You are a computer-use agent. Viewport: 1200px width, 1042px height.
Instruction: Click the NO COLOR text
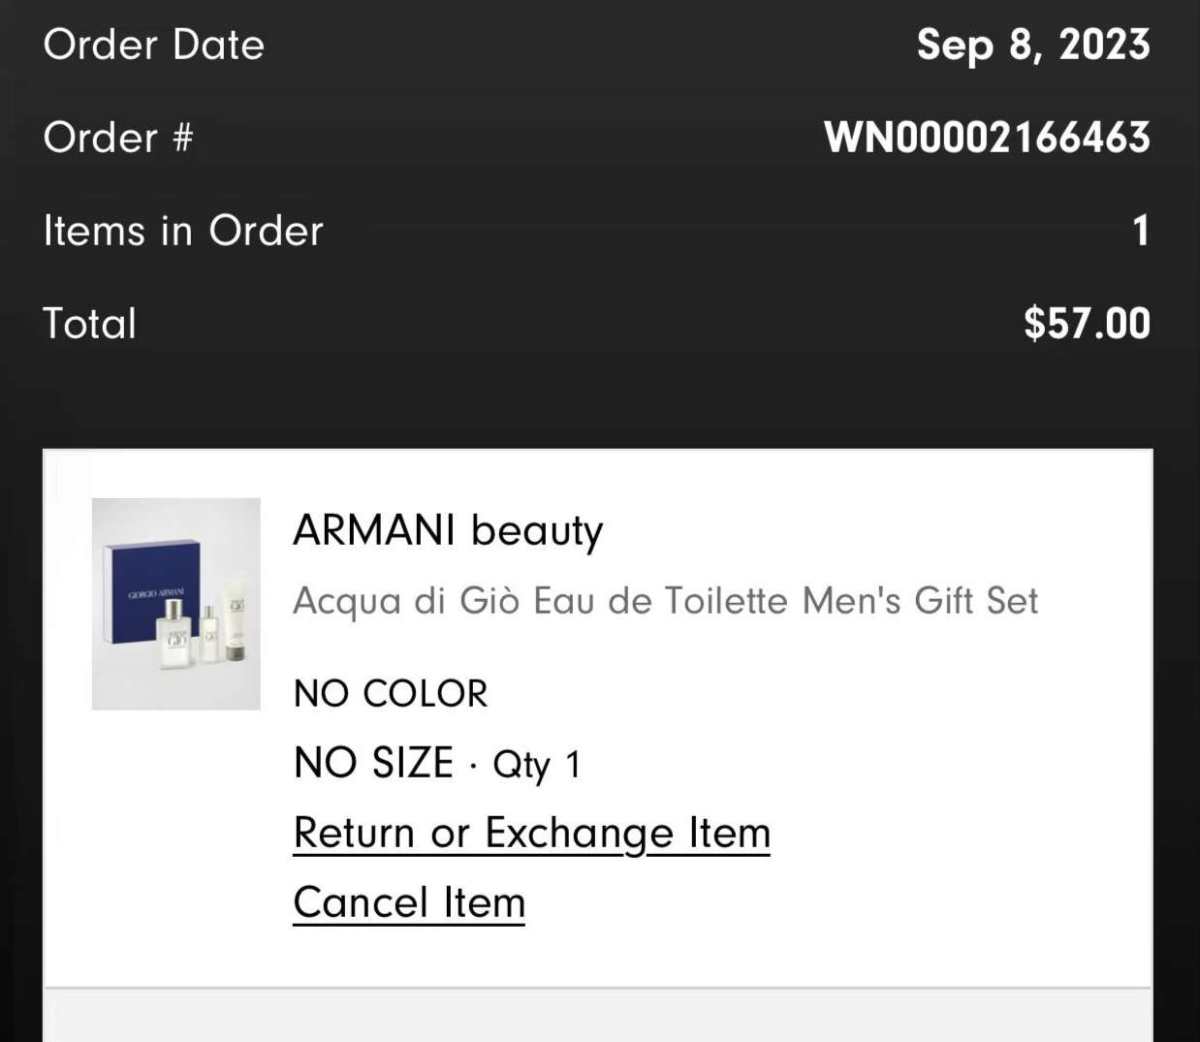click(x=390, y=693)
